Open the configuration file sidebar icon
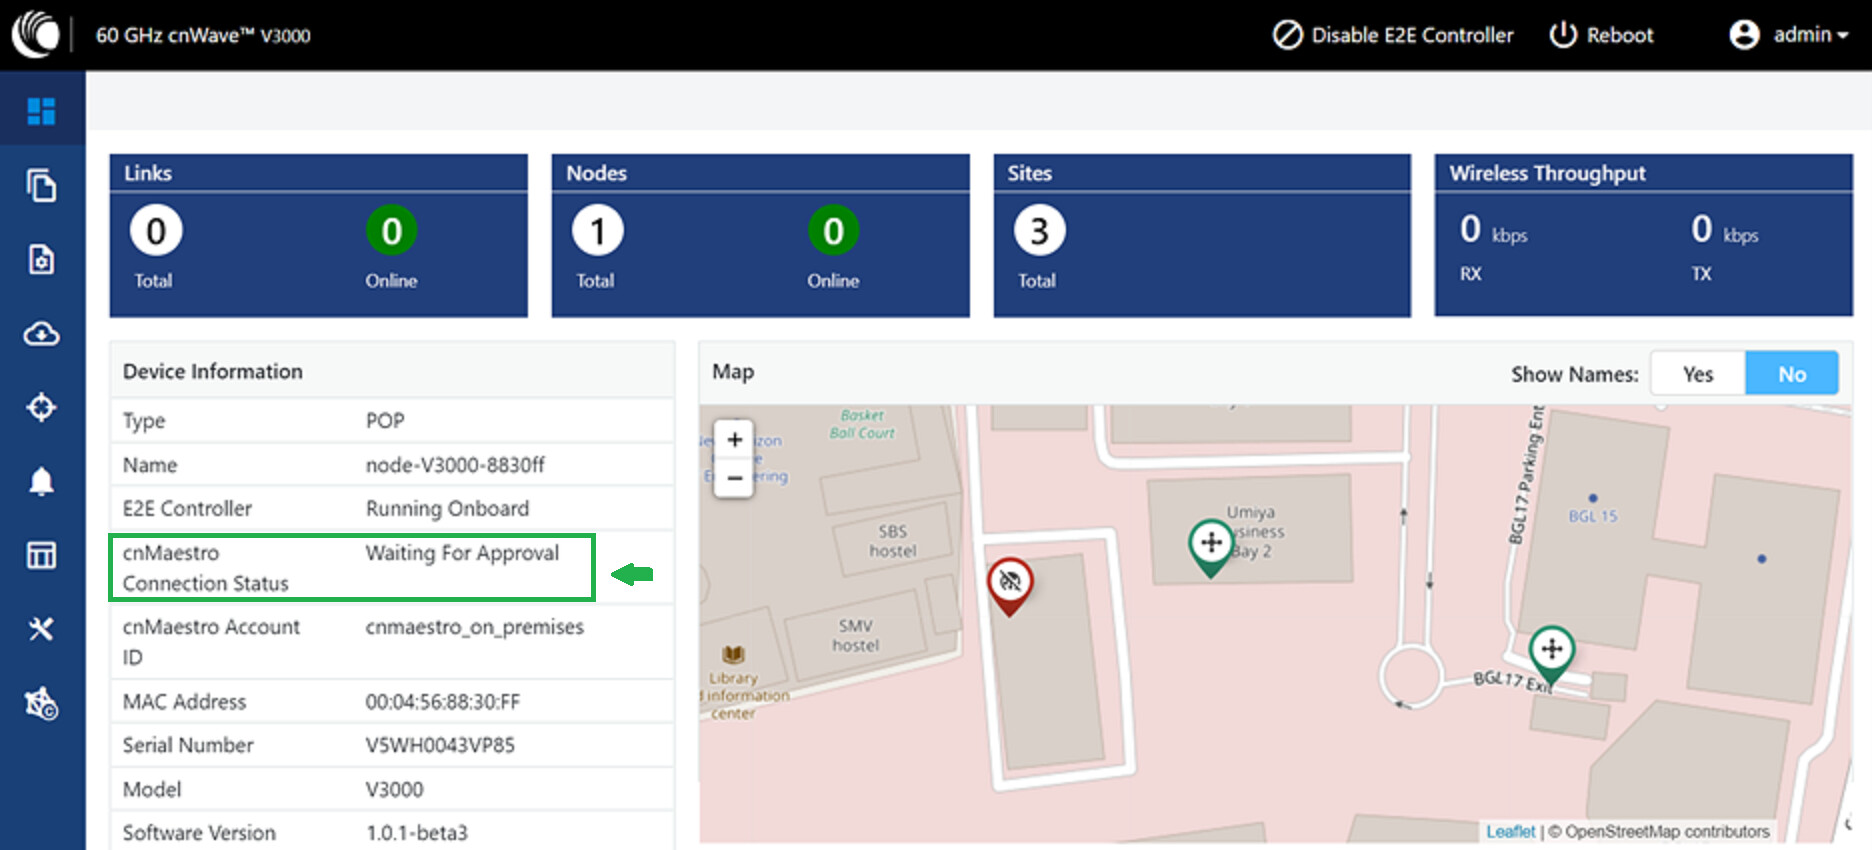 (41, 259)
